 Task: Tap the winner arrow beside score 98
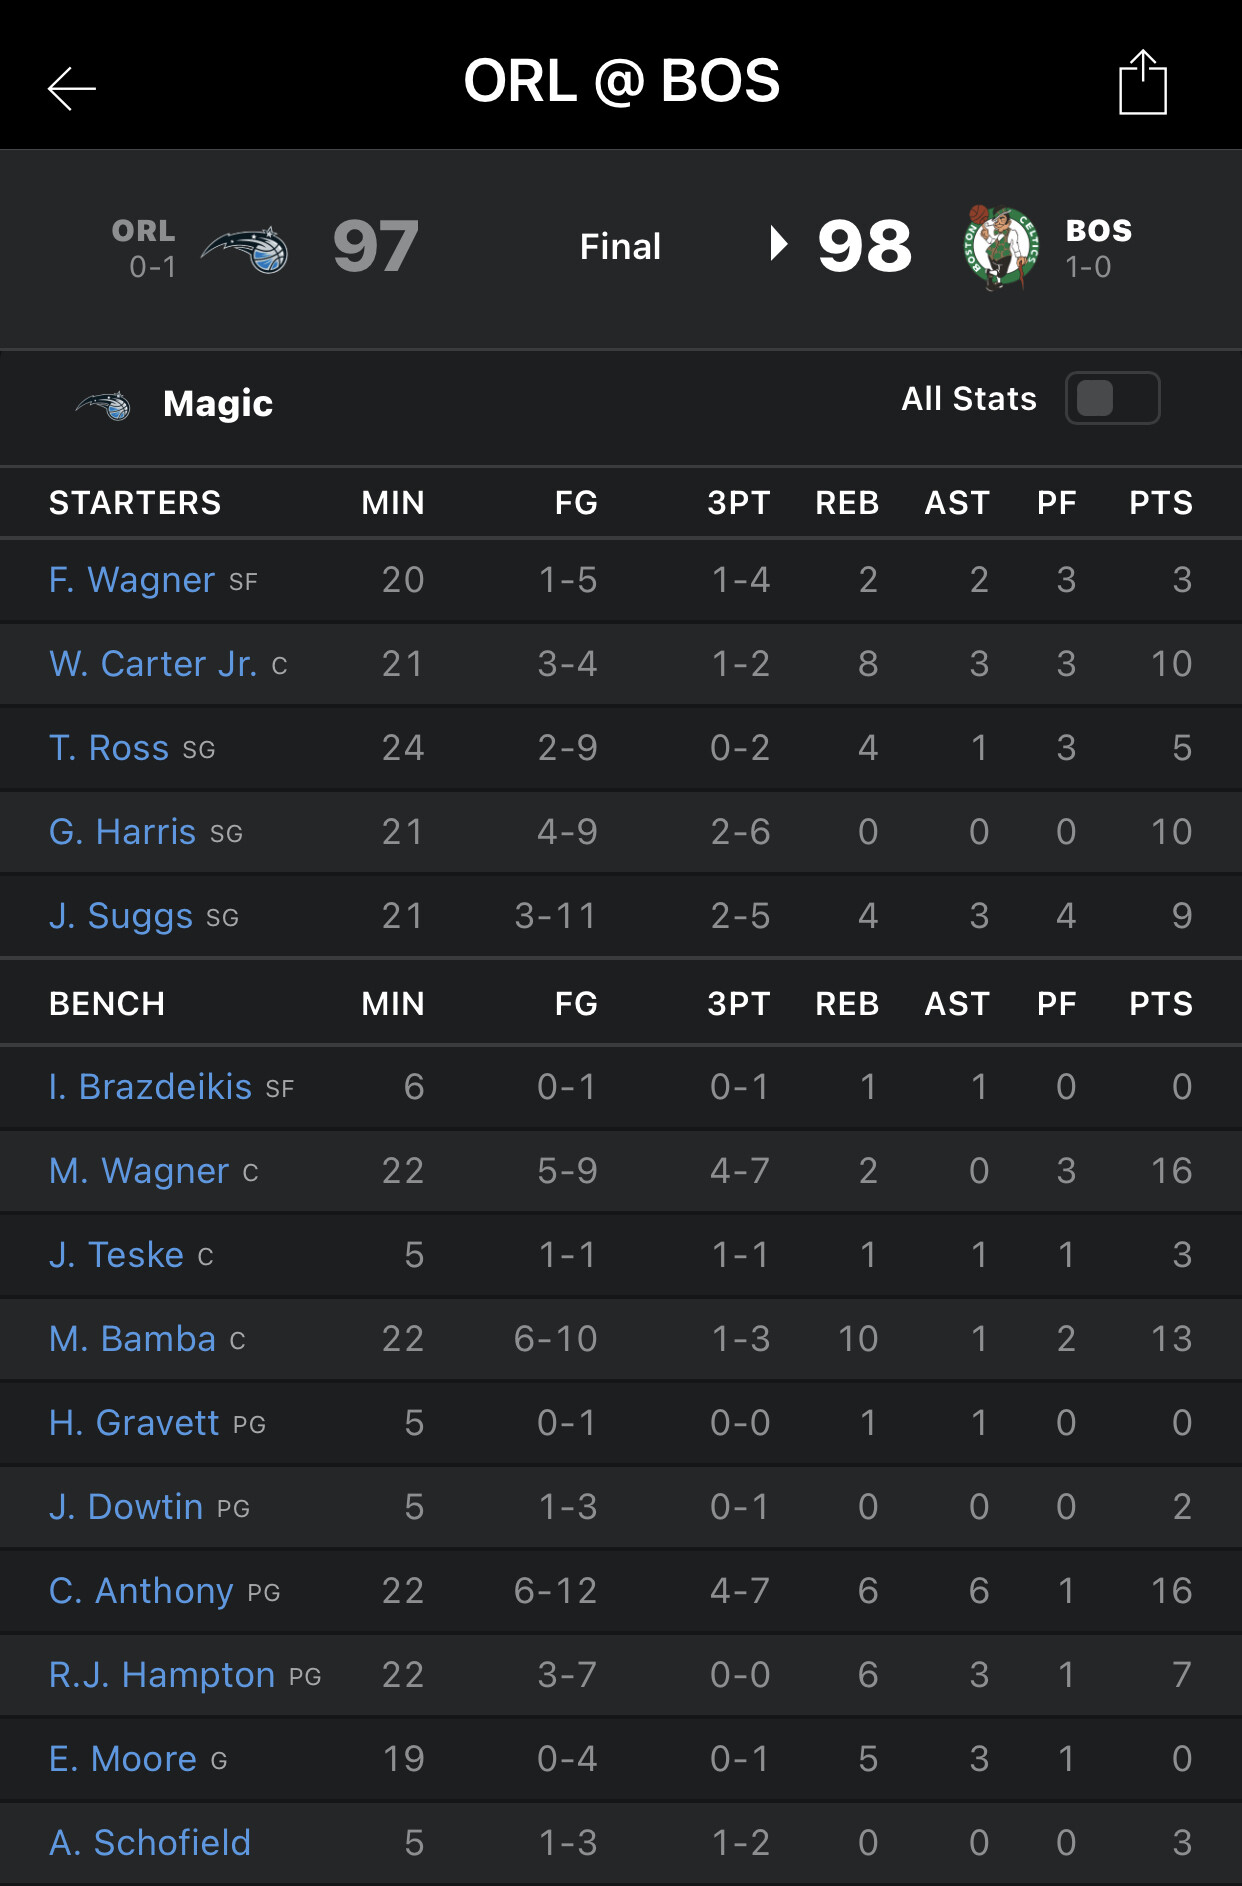pos(779,243)
